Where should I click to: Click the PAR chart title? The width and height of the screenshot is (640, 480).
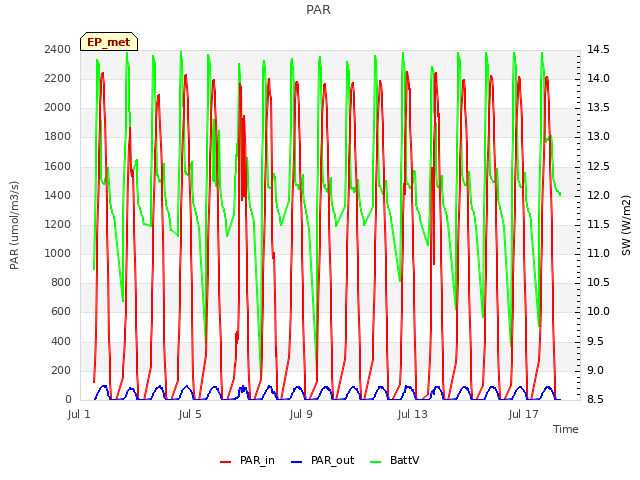pos(318,9)
